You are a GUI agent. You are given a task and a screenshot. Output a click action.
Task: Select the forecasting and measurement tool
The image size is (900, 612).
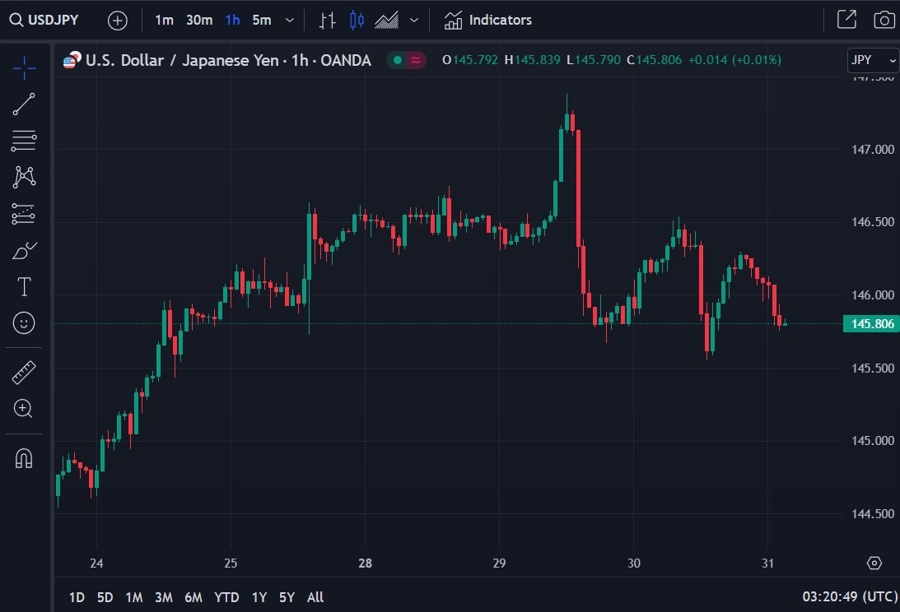[24, 214]
